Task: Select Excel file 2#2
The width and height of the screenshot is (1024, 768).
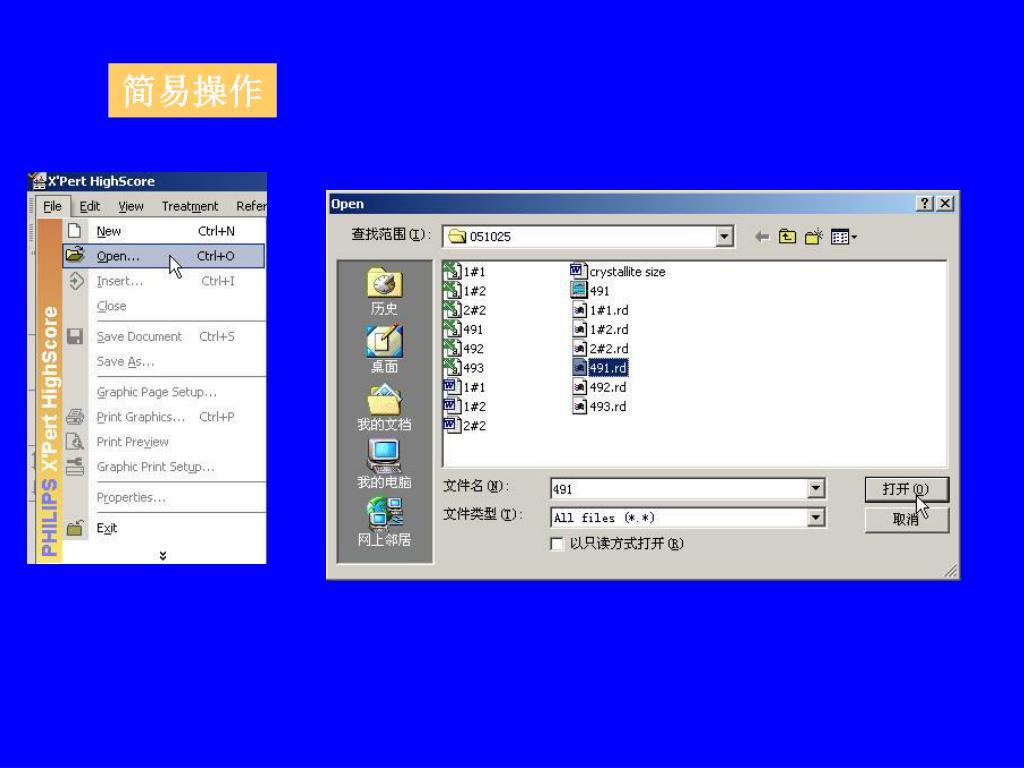Action: (464, 310)
